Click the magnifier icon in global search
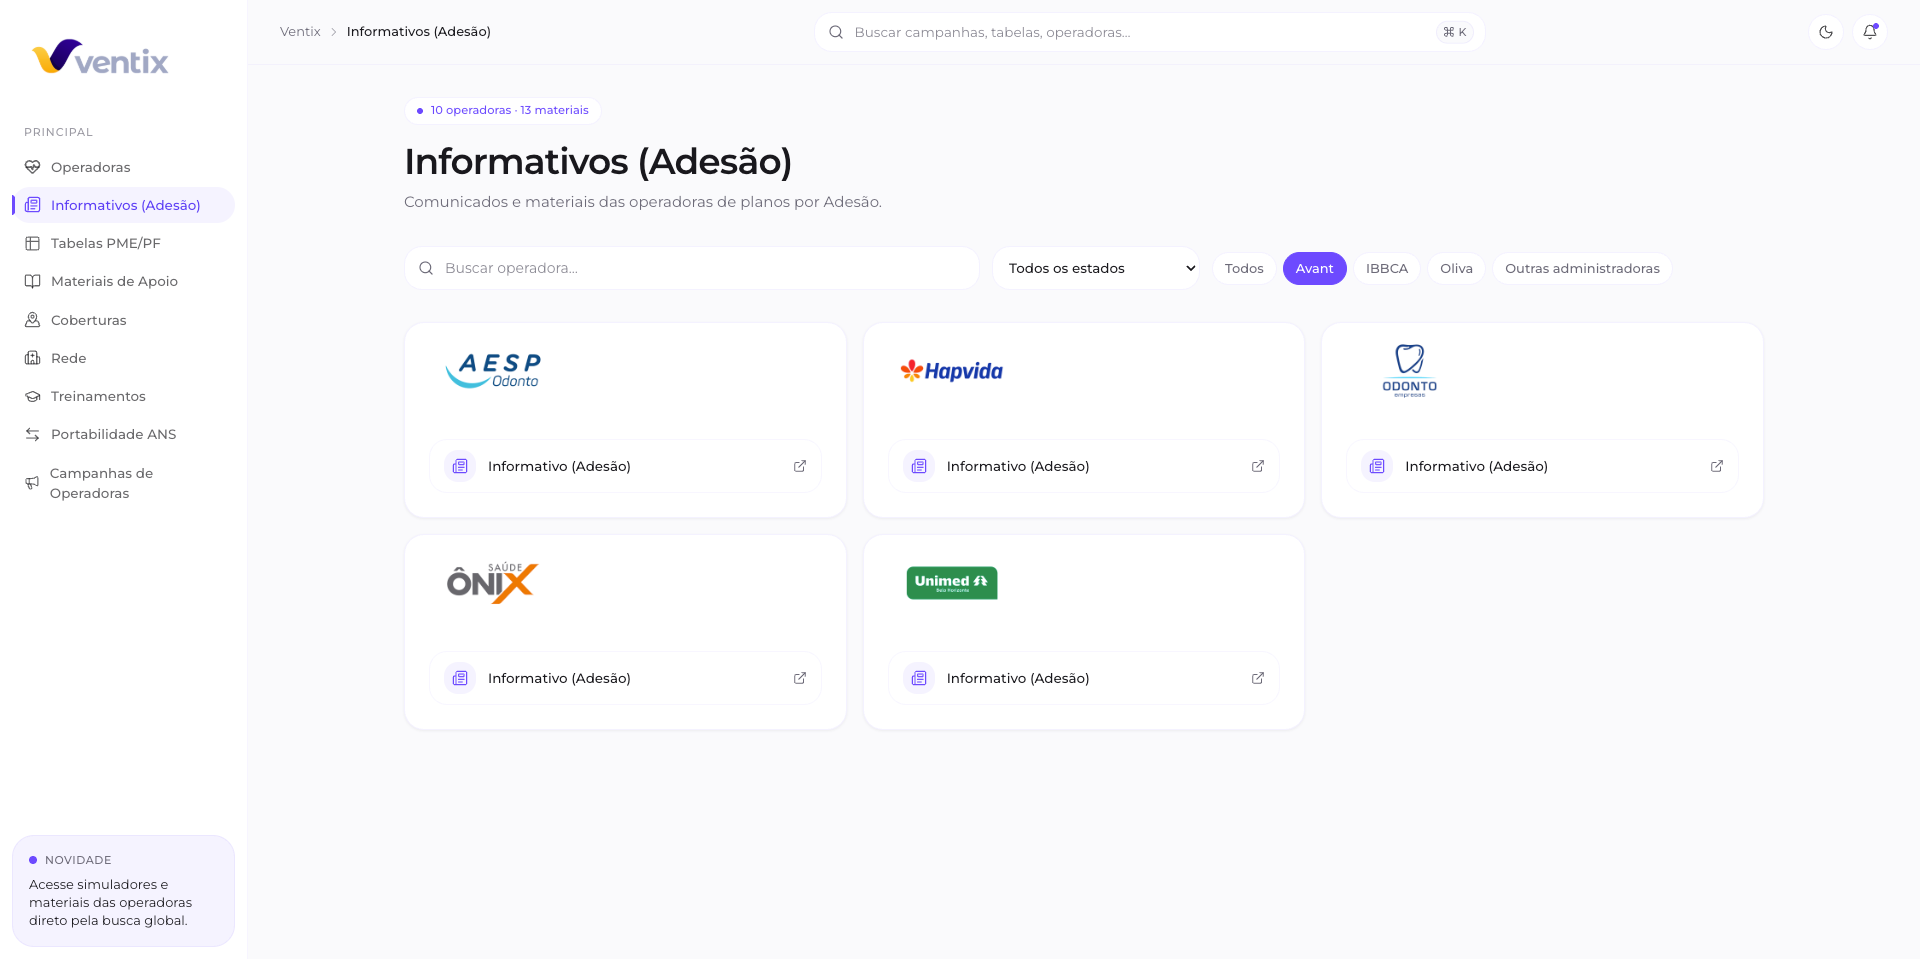 click(x=836, y=32)
